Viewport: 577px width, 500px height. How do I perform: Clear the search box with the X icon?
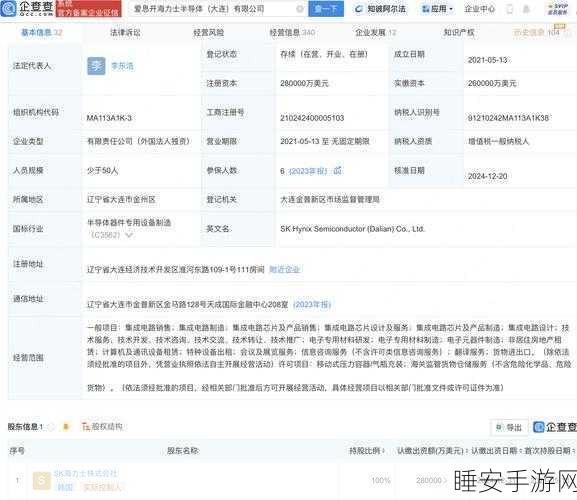(300, 9)
